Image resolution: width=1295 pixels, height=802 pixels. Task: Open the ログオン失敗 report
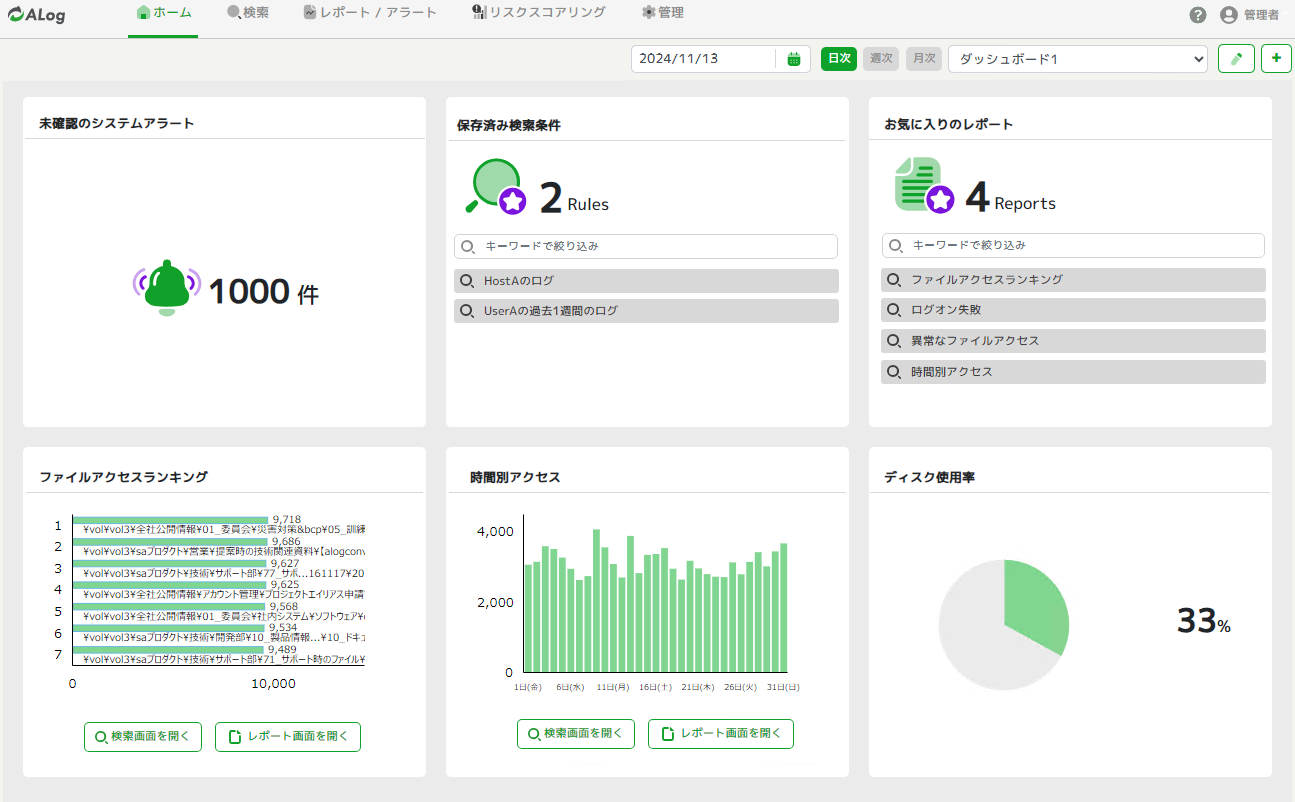(x=1073, y=310)
